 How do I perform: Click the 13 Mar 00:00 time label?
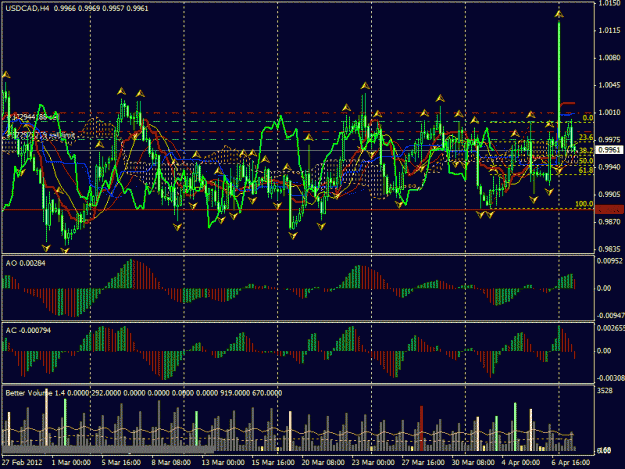coord(223,463)
